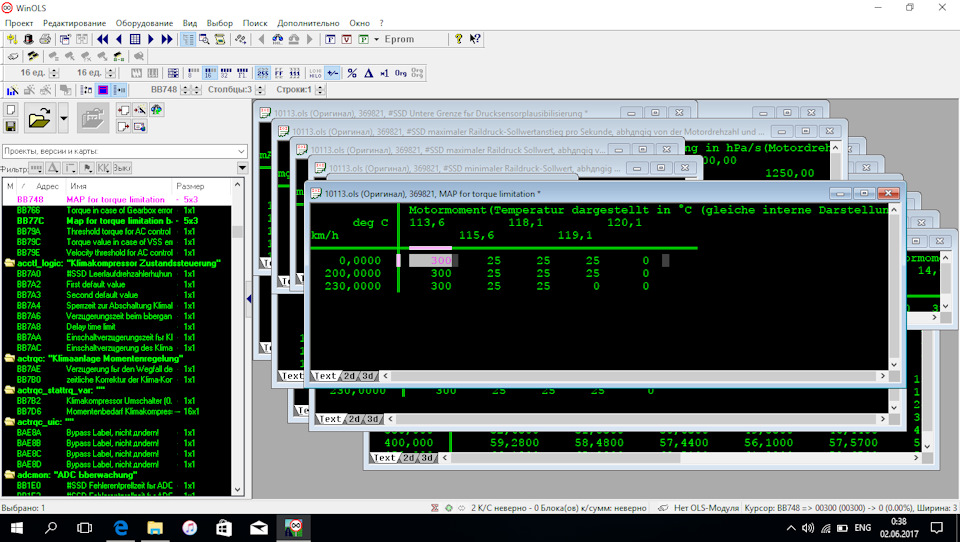Toggle 32-bit data width display
Viewport: 960px width, 542px height.
pos(226,73)
